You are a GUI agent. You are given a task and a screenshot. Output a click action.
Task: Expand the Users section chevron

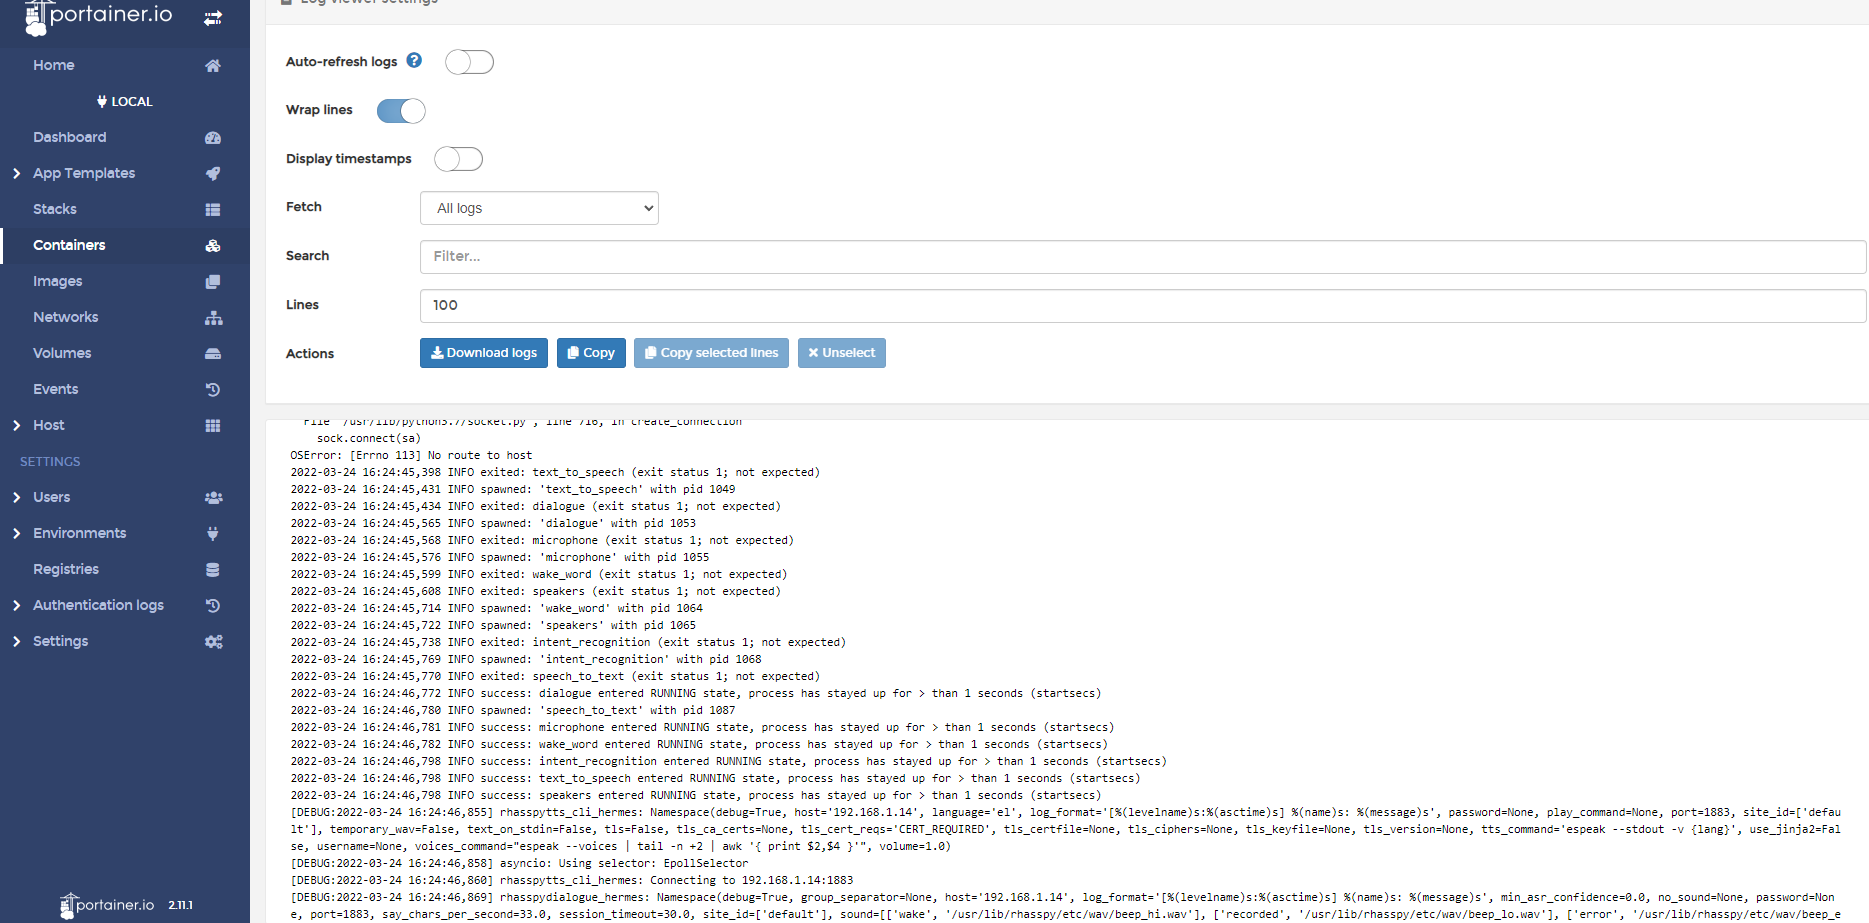(17, 498)
